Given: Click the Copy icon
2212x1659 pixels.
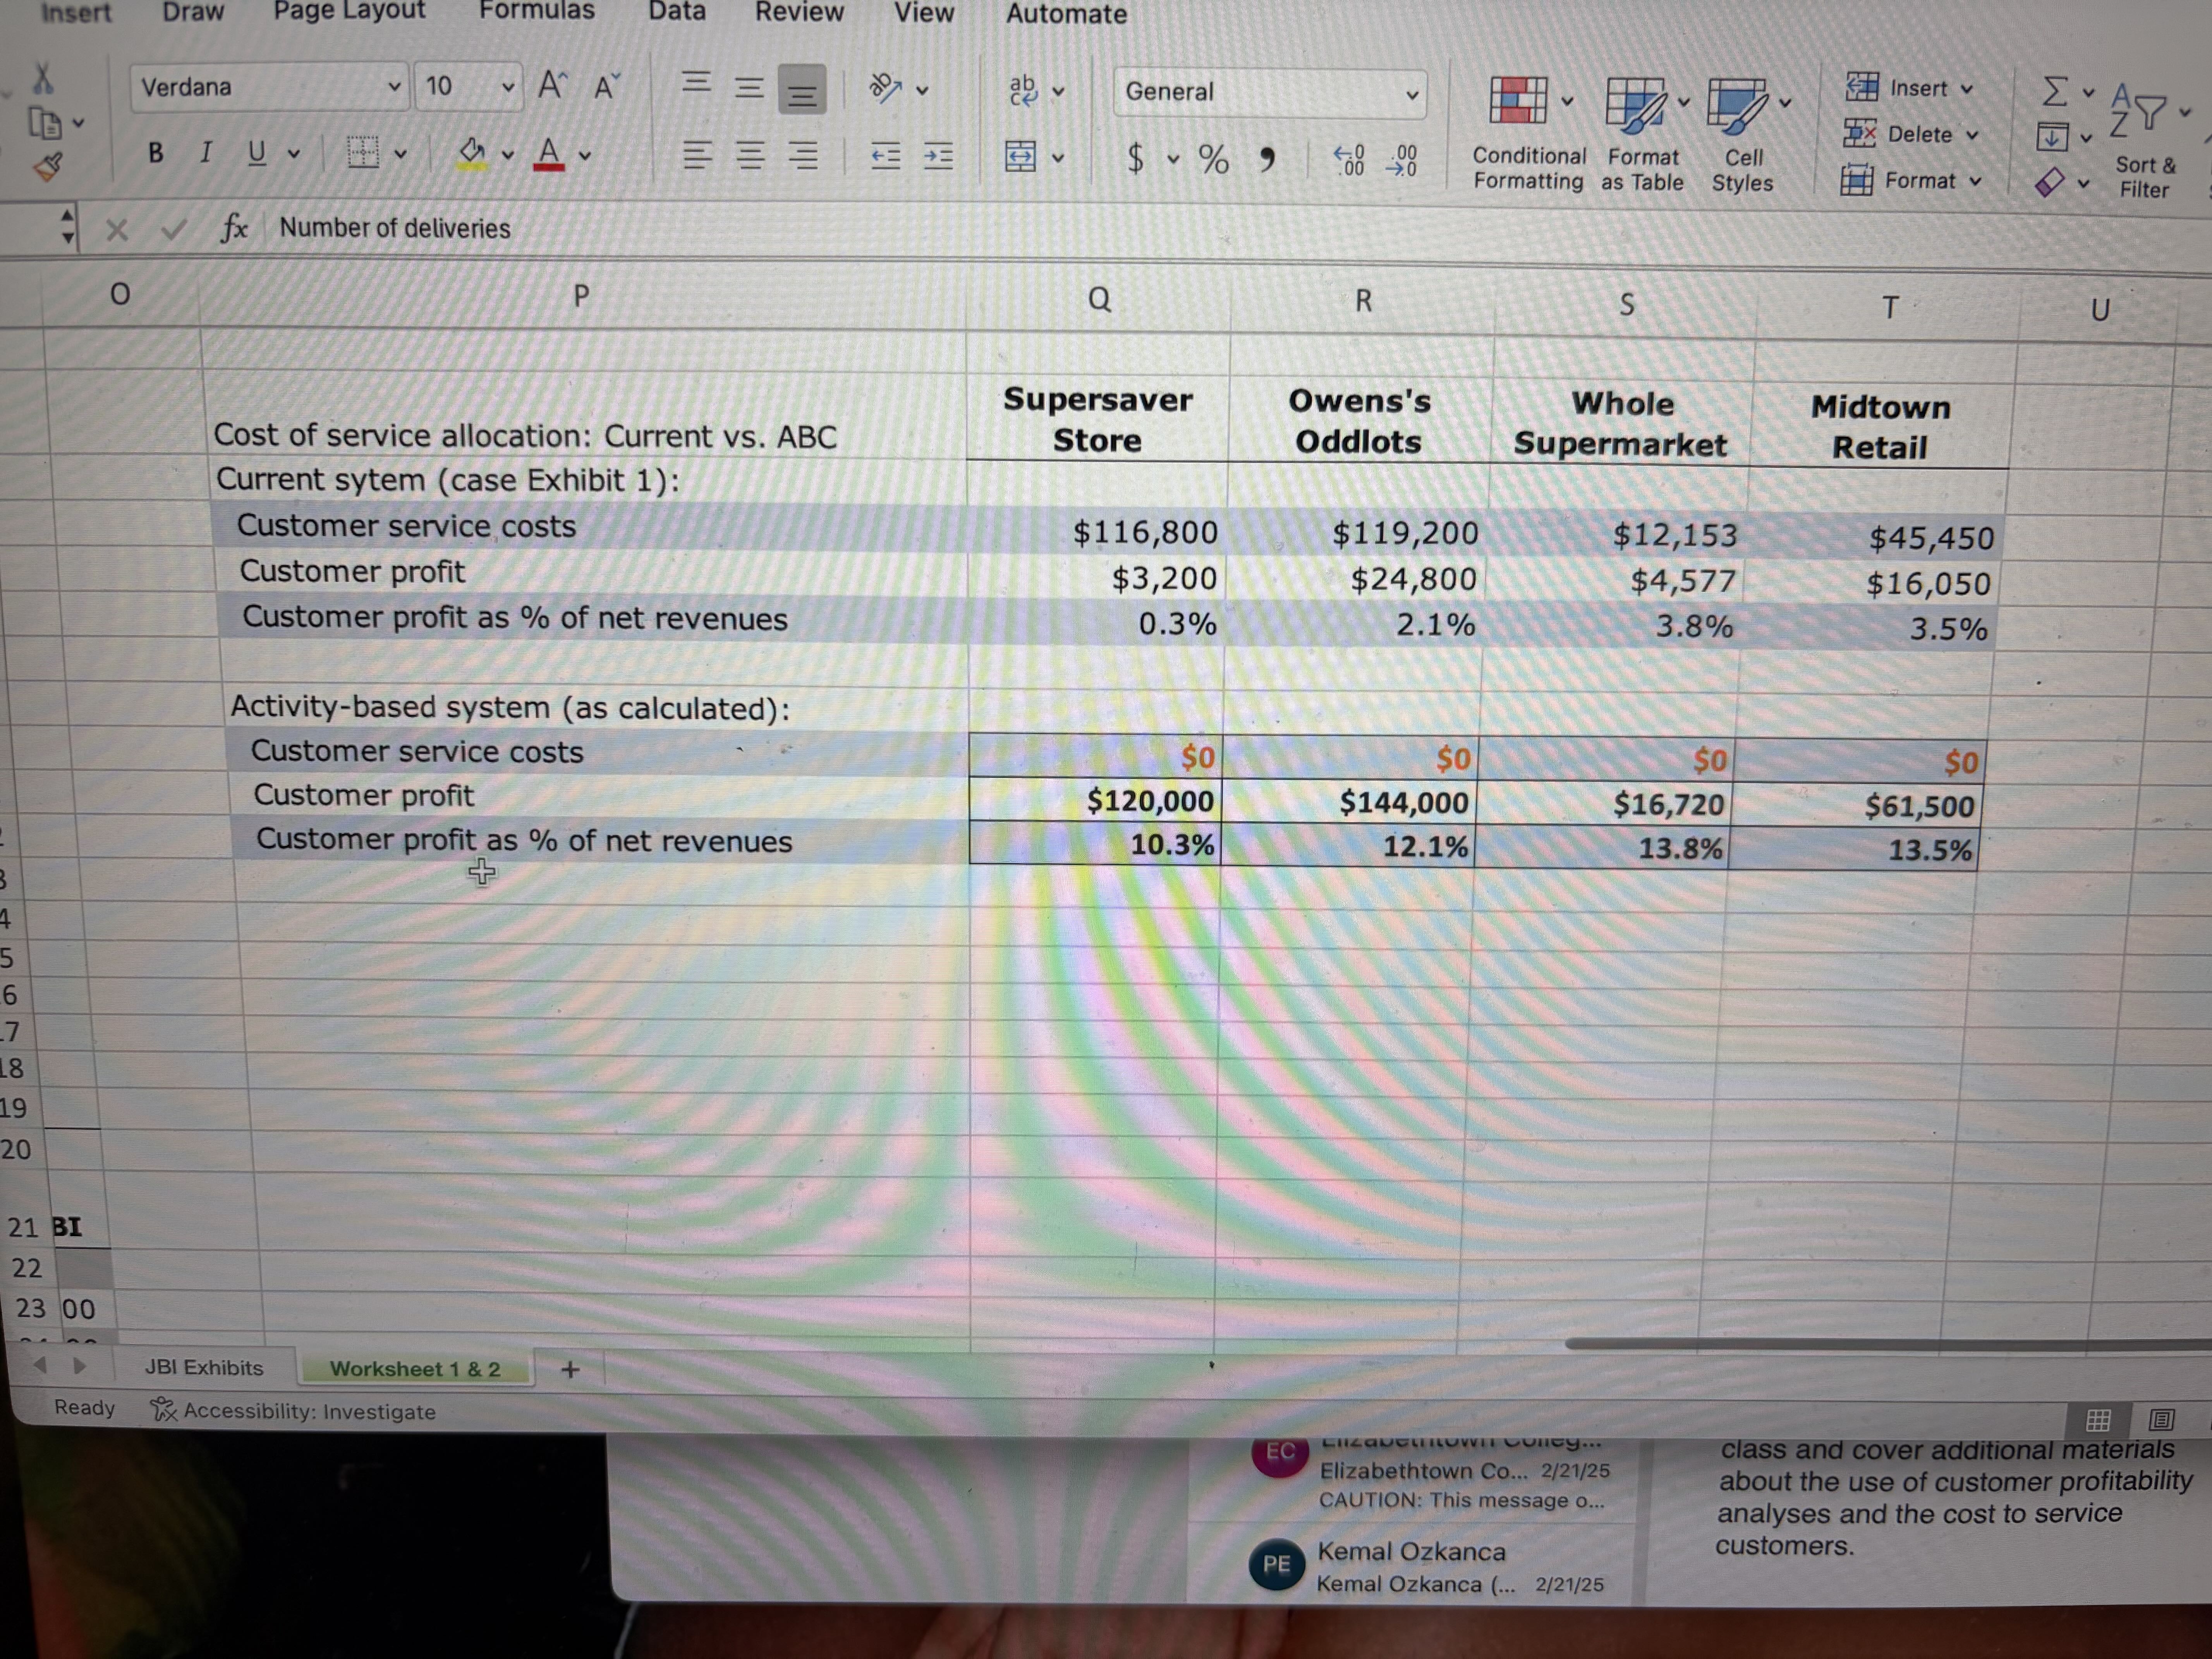Looking at the screenshot, I should tap(45, 124).
